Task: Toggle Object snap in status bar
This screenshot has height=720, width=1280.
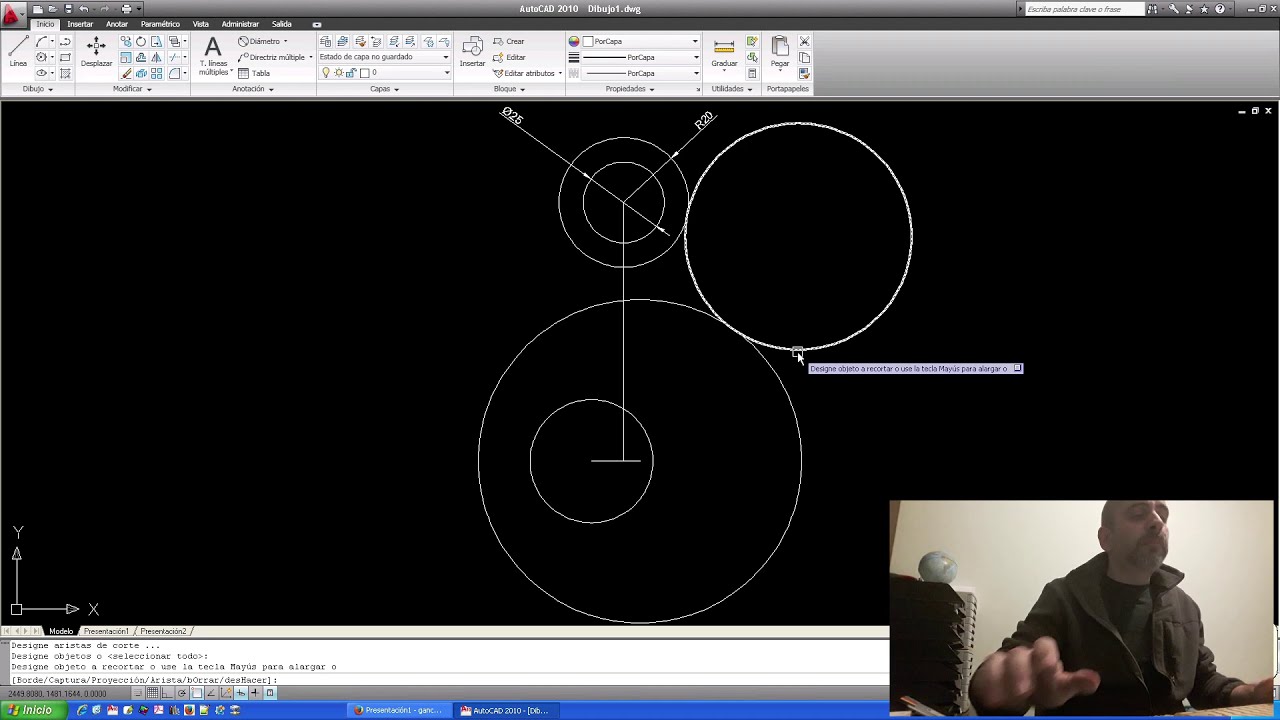Action: [197, 693]
